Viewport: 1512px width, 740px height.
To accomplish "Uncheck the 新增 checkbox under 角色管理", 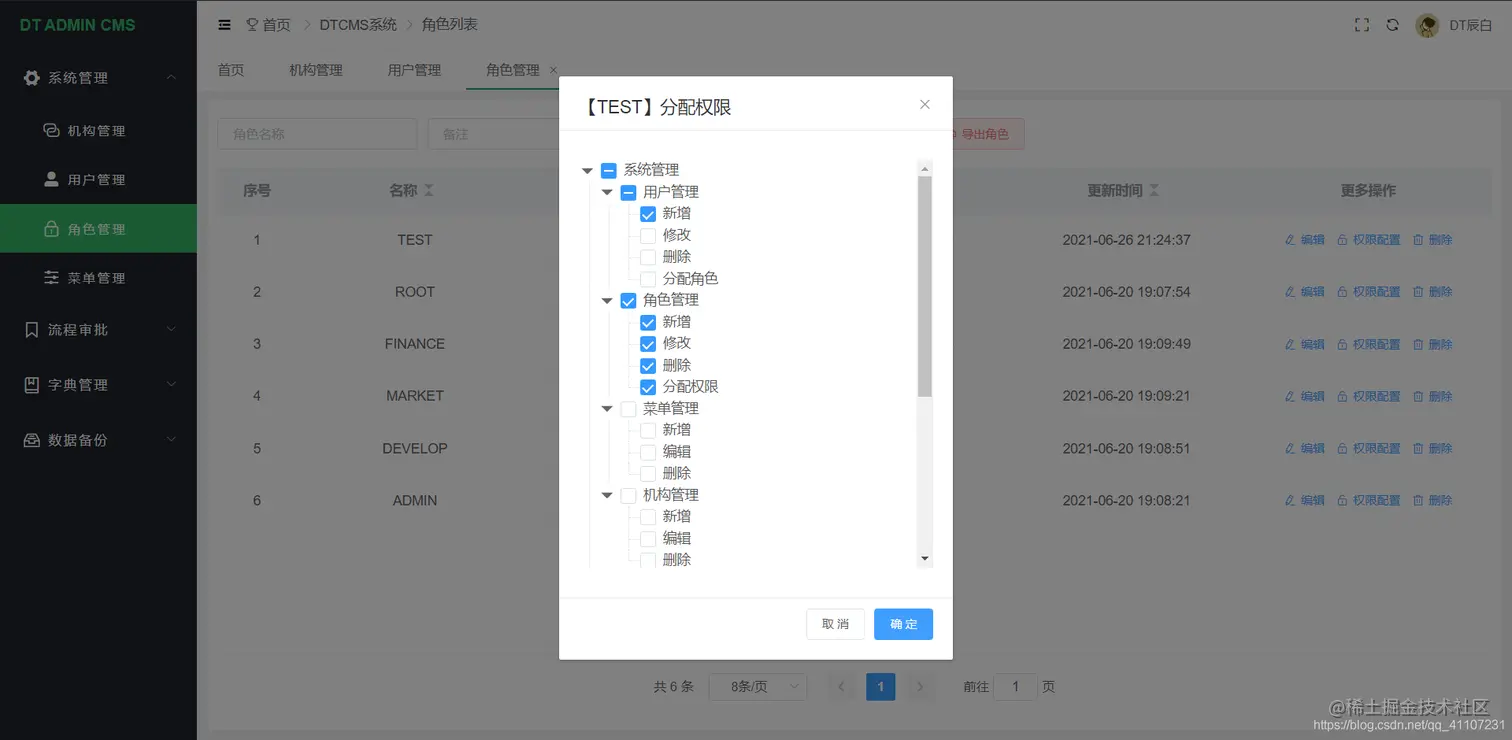I will pos(647,321).
